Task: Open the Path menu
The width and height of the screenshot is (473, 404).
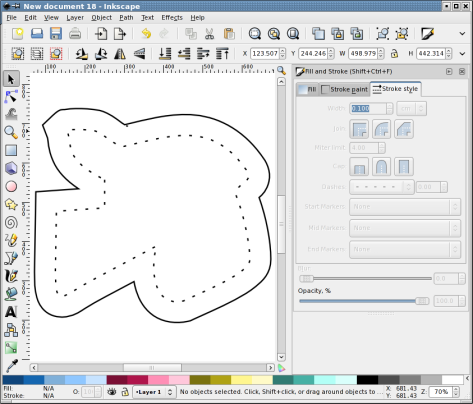Action: tap(126, 18)
